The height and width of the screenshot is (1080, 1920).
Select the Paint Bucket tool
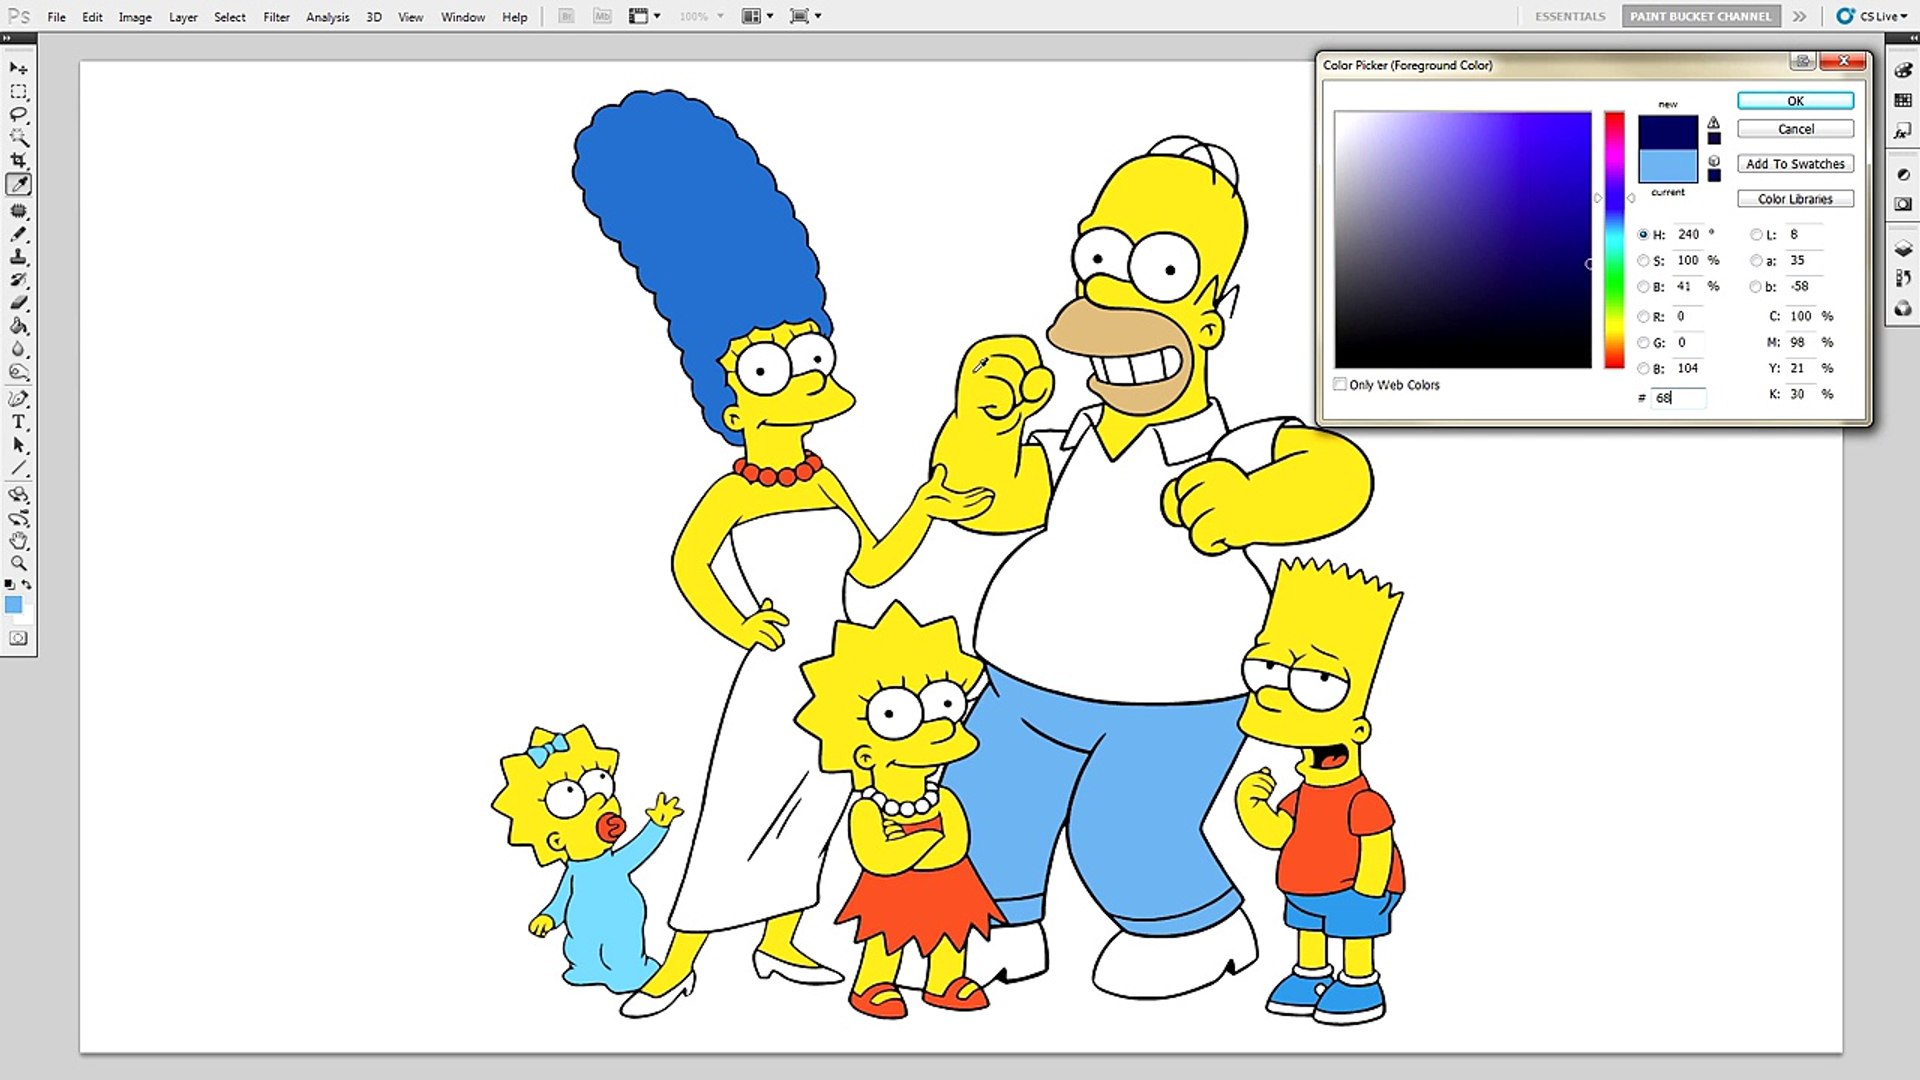pyautogui.click(x=18, y=325)
